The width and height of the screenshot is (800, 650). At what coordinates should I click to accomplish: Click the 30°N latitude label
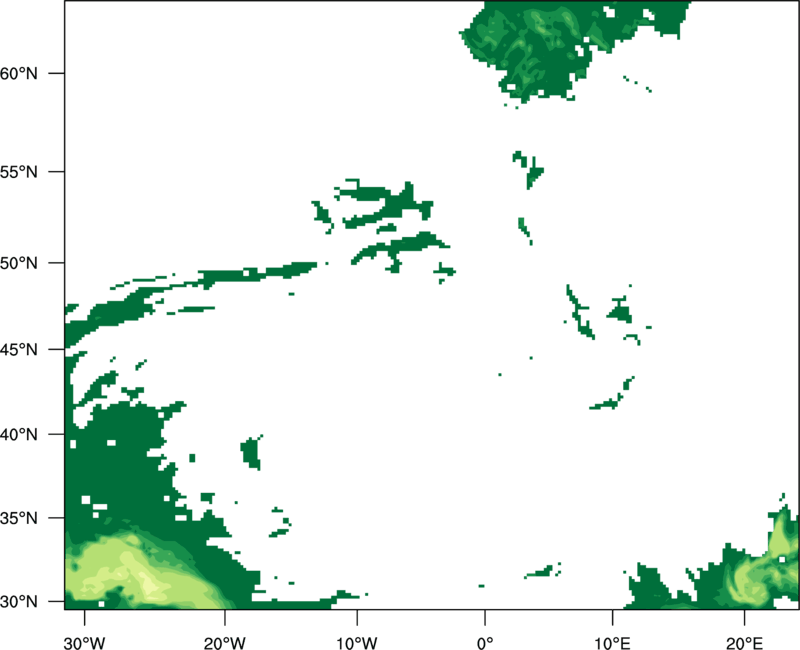pyautogui.click(x=19, y=602)
